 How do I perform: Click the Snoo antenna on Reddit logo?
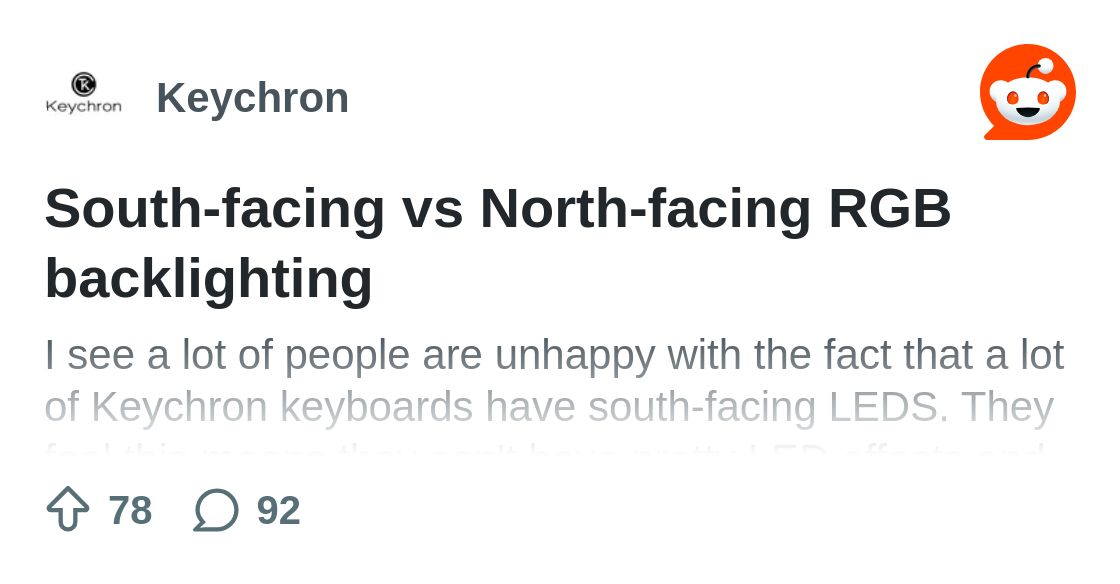(x=1039, y=69)
